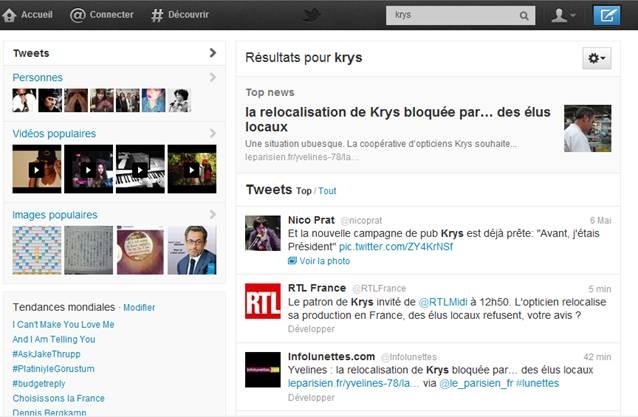Screen dimensions: 638x417
Task: Open the @RTLMidi mention
Action: pos(443,302)
